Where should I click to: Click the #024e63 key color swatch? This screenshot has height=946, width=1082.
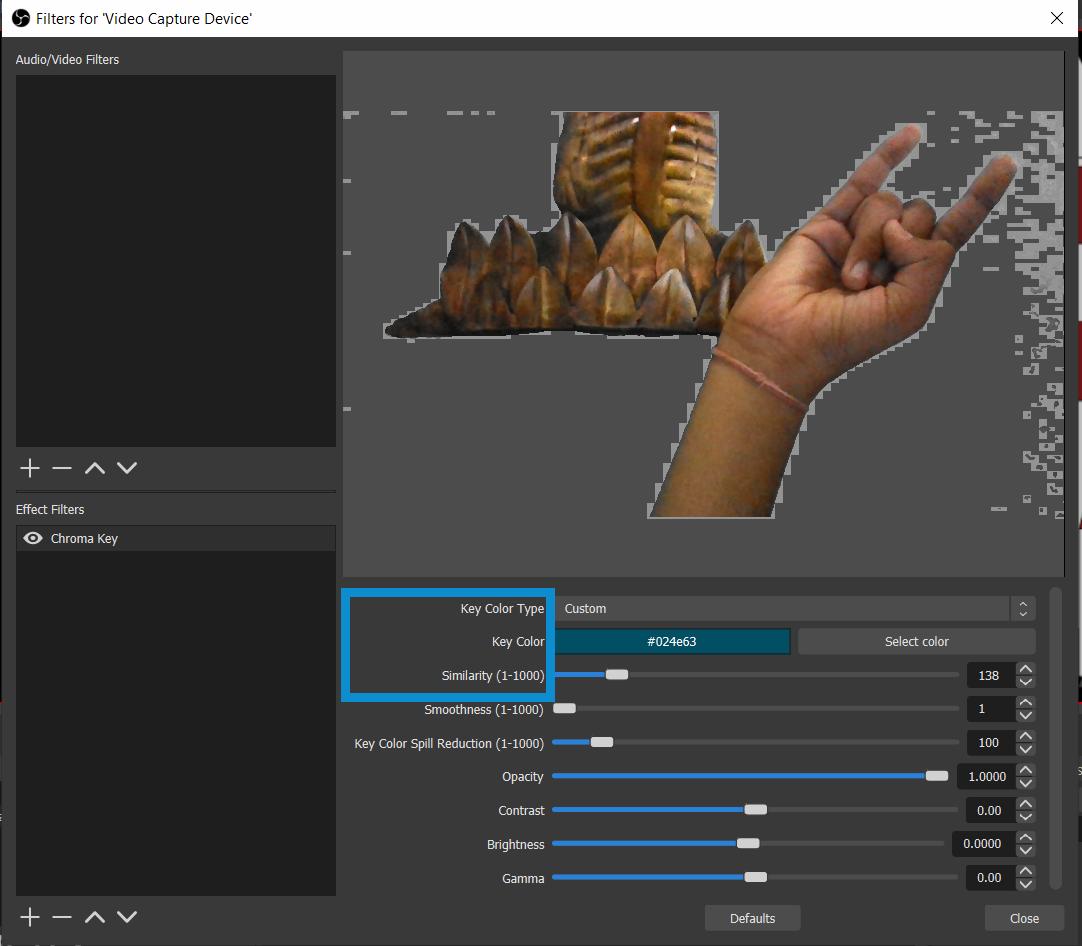pyautogui.click(x=673, y=641)
